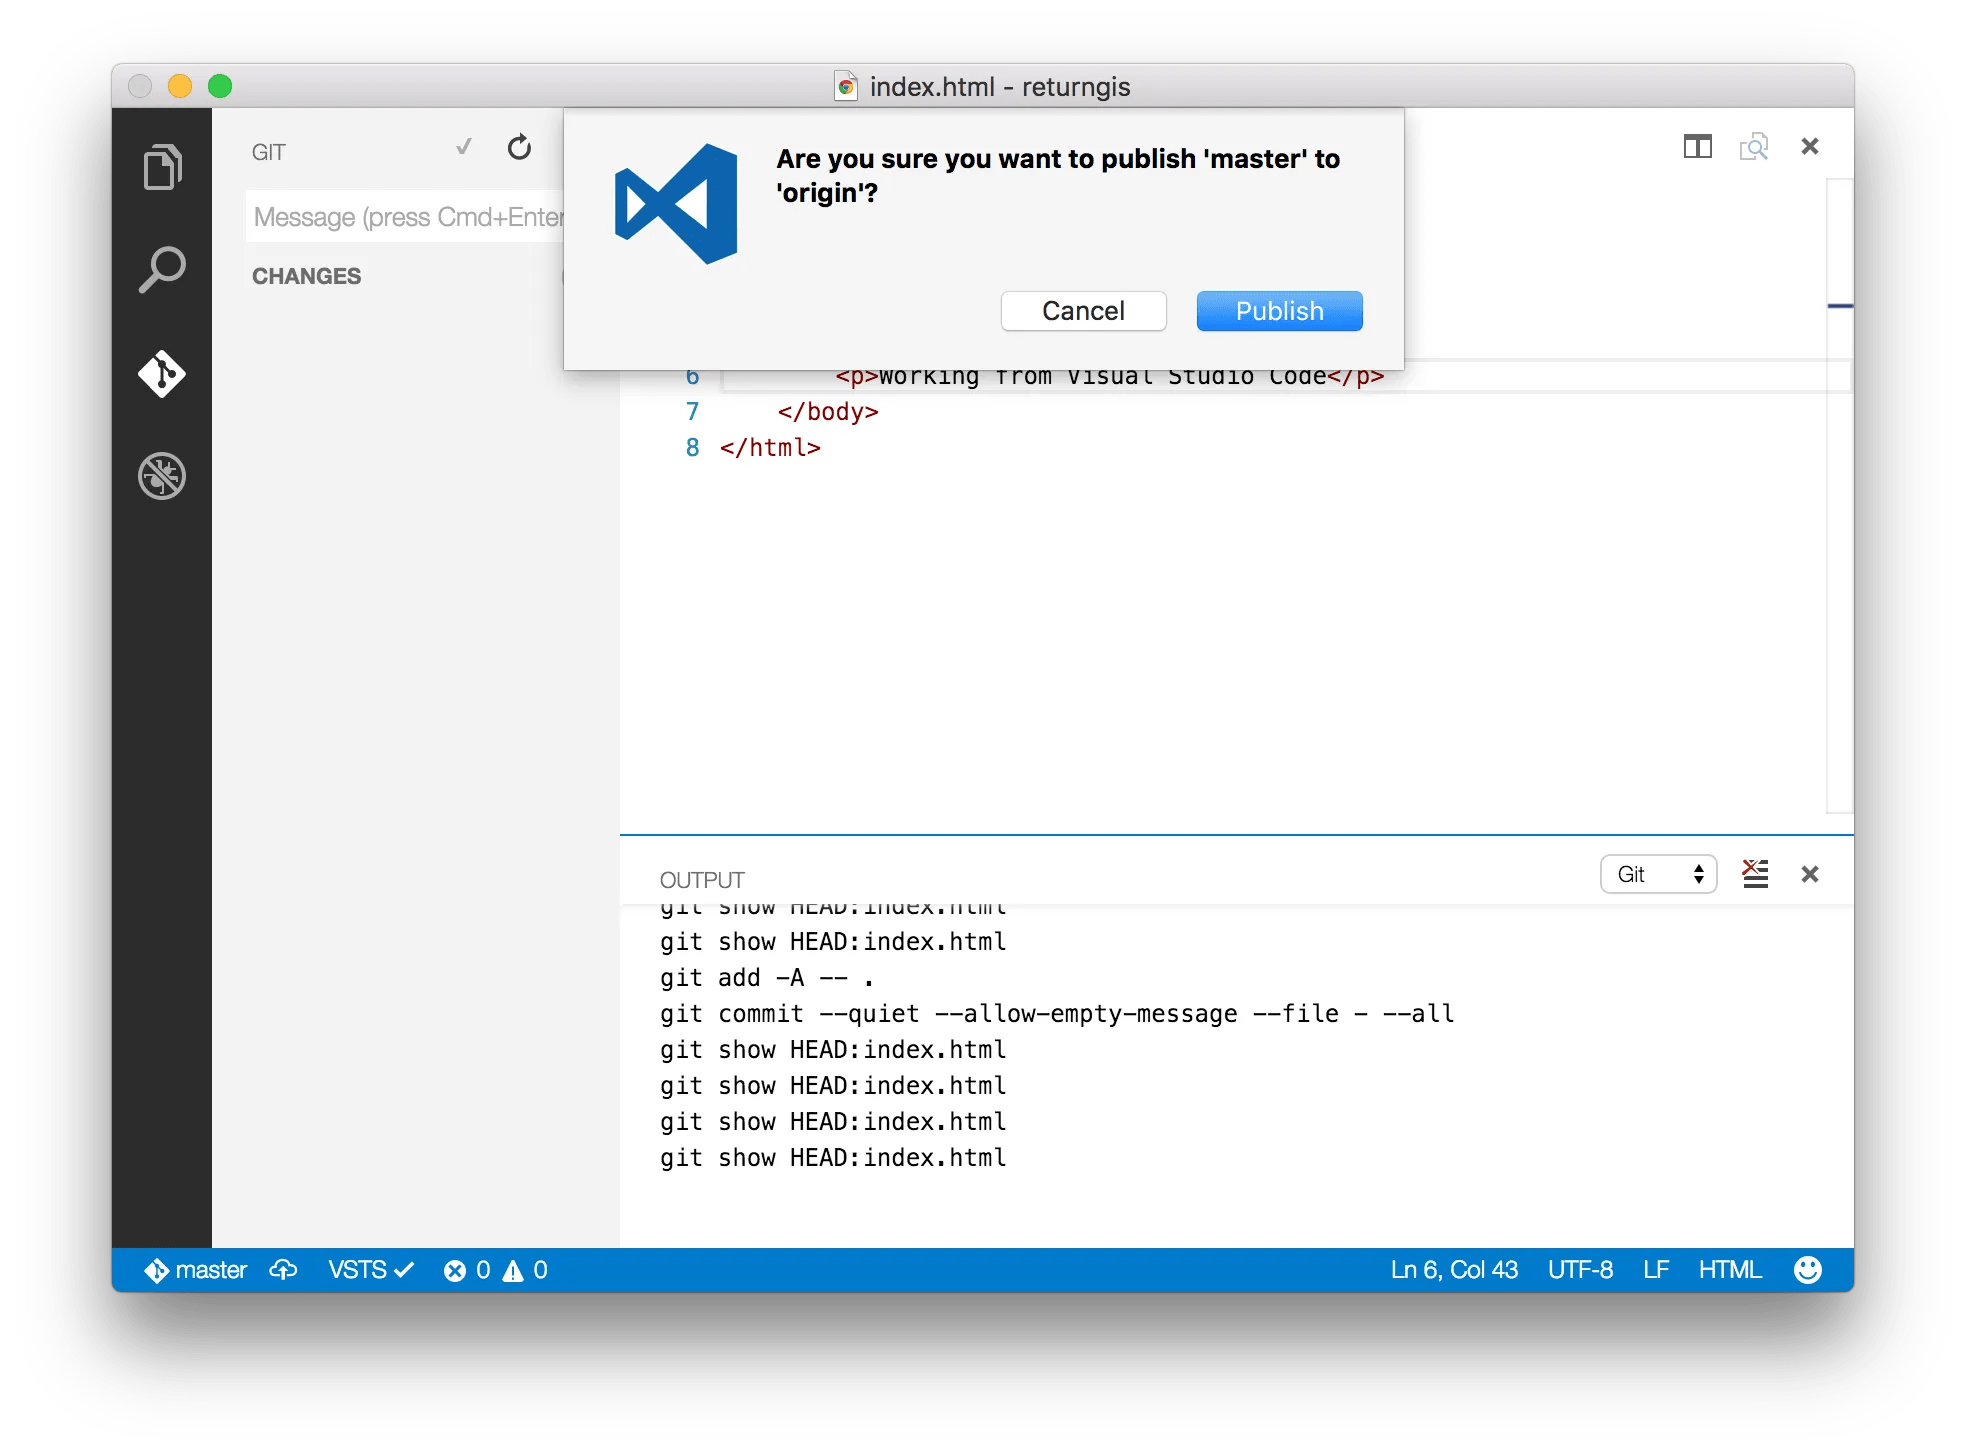
Task: Click the publish cloud icon in status bar
Action: (x=284, y=1270)
